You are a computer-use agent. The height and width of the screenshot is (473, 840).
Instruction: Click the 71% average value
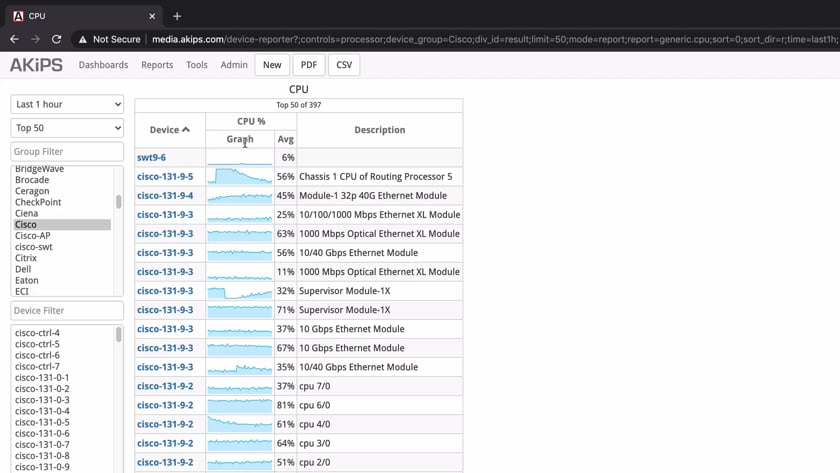tap(286, 310)
